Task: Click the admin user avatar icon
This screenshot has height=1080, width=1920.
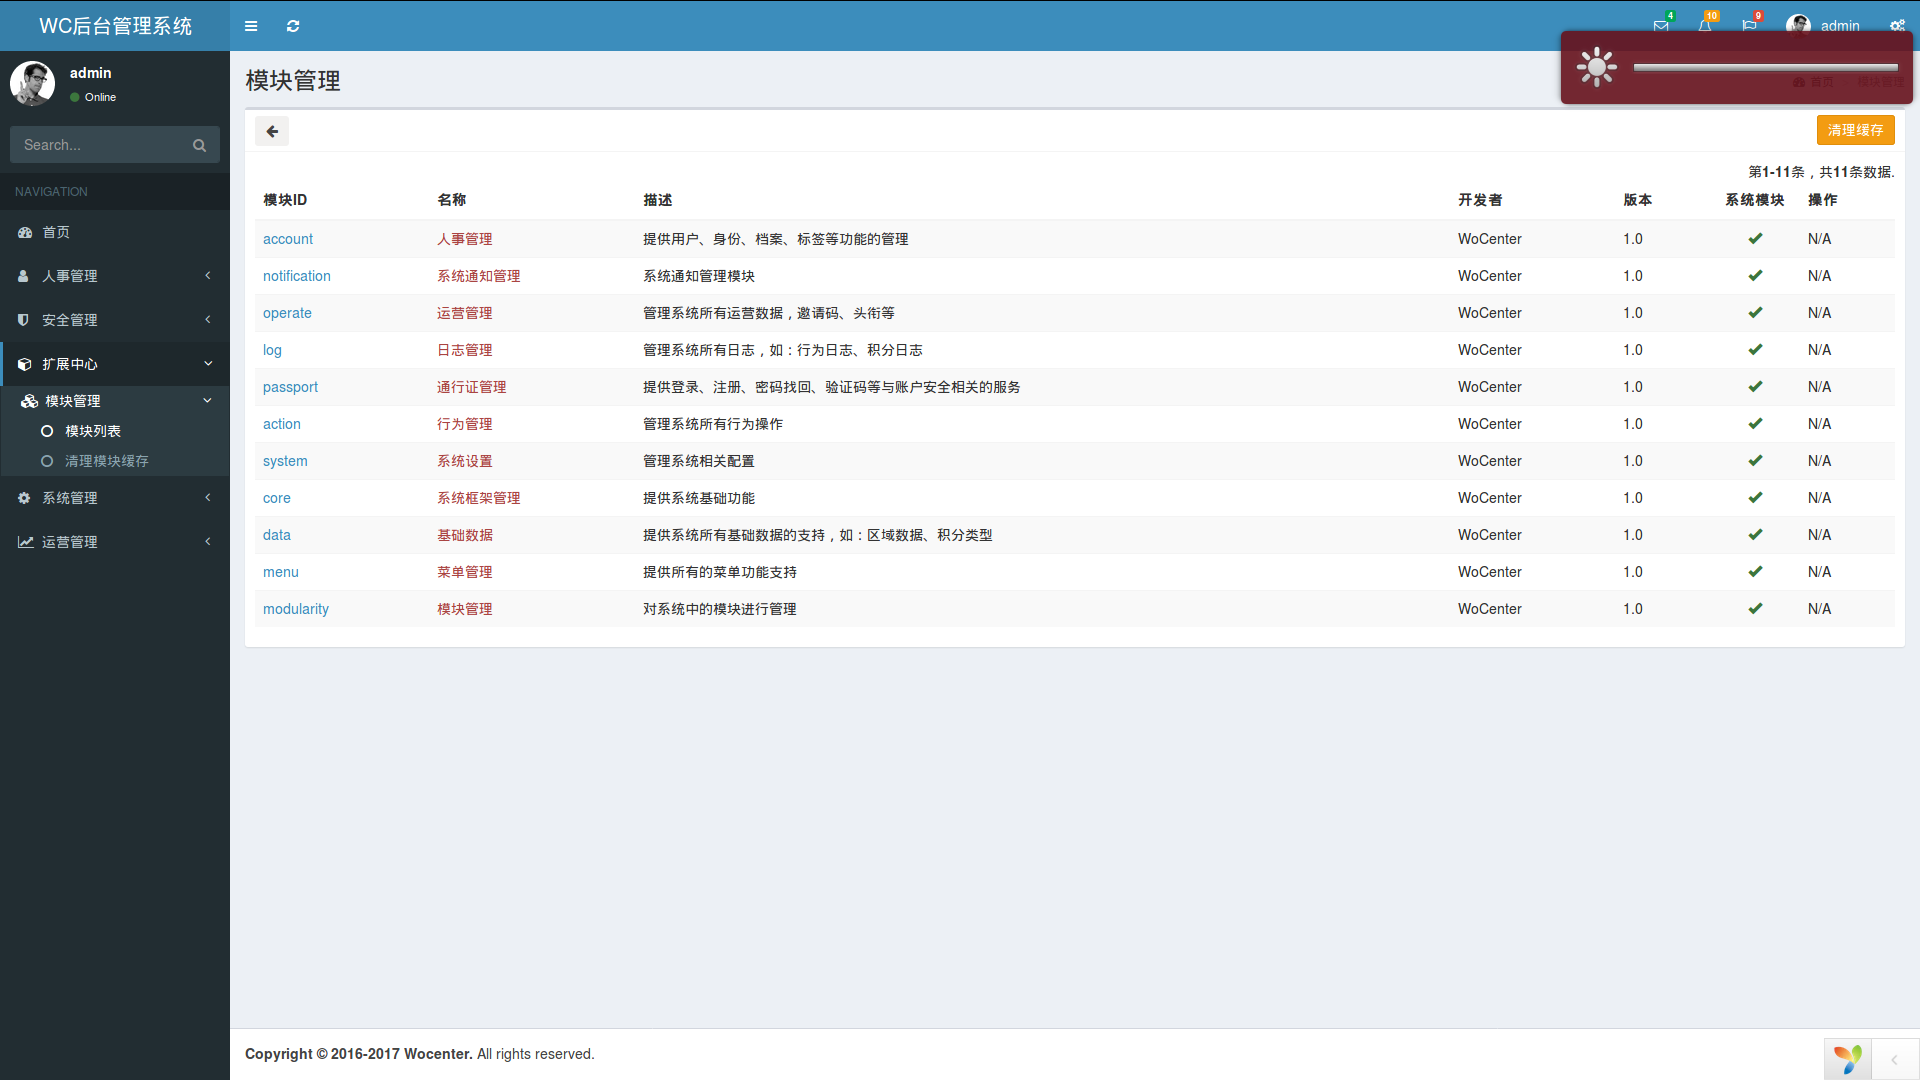Action: tap(1796, 24)
